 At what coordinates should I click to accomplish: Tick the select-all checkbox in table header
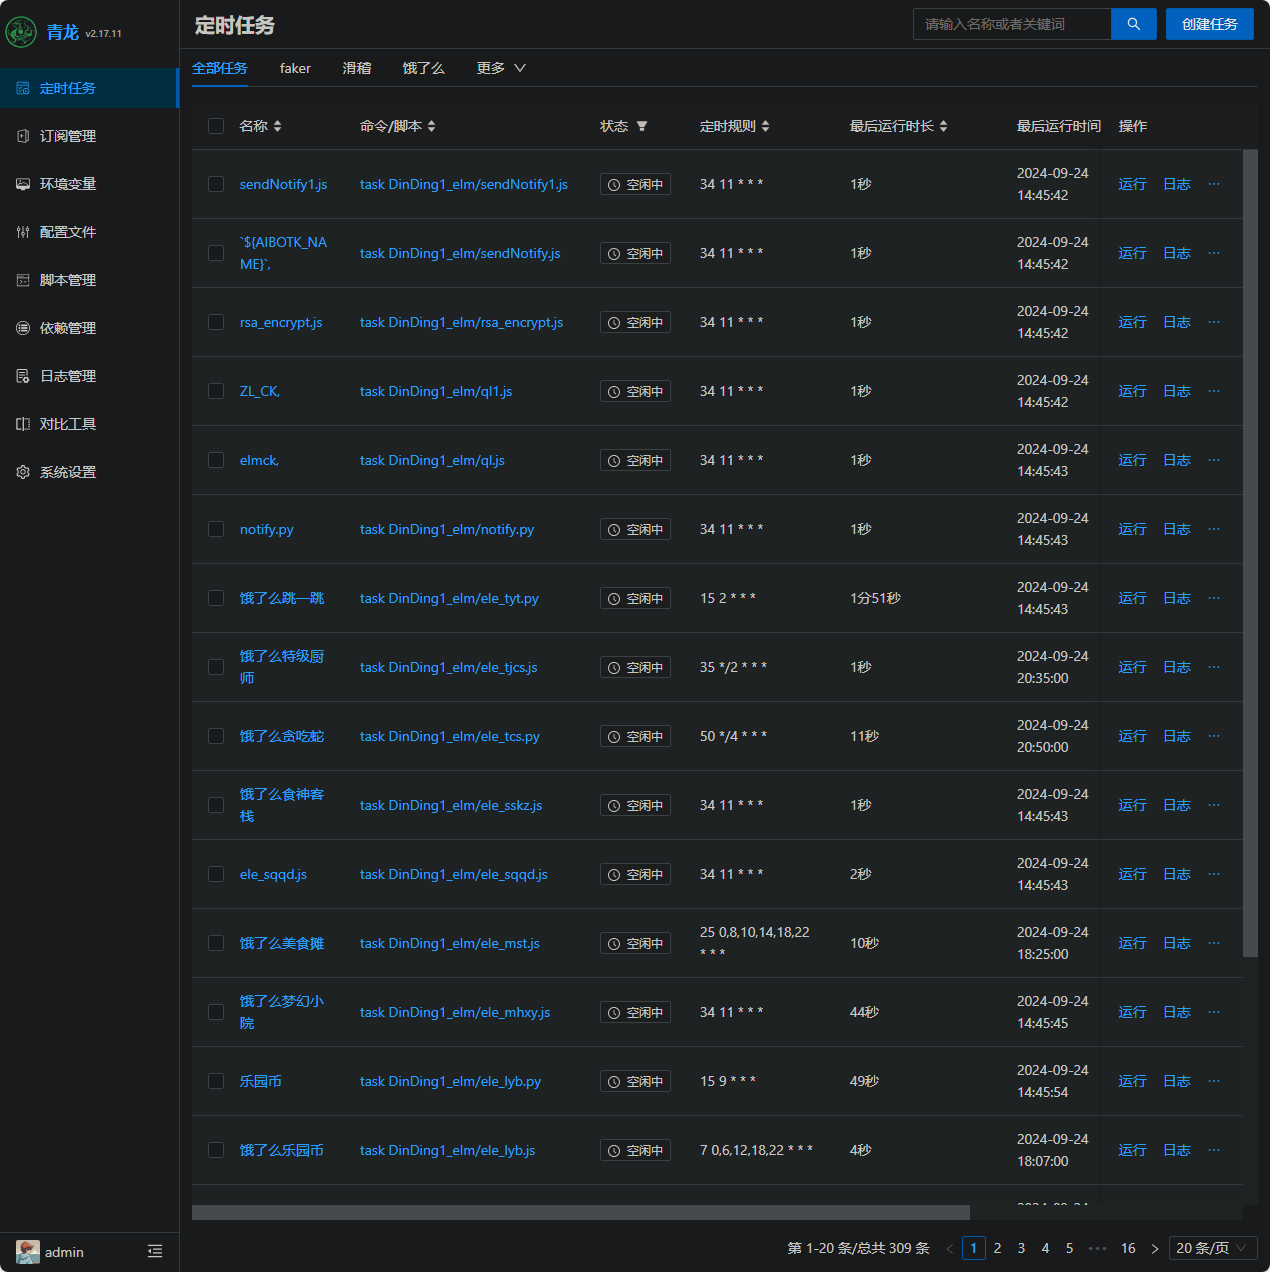click(x=216, y=126)
